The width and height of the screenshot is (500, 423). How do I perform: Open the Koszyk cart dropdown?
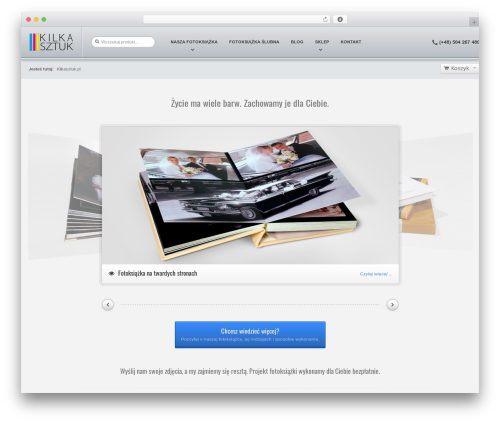pos(460,68)
